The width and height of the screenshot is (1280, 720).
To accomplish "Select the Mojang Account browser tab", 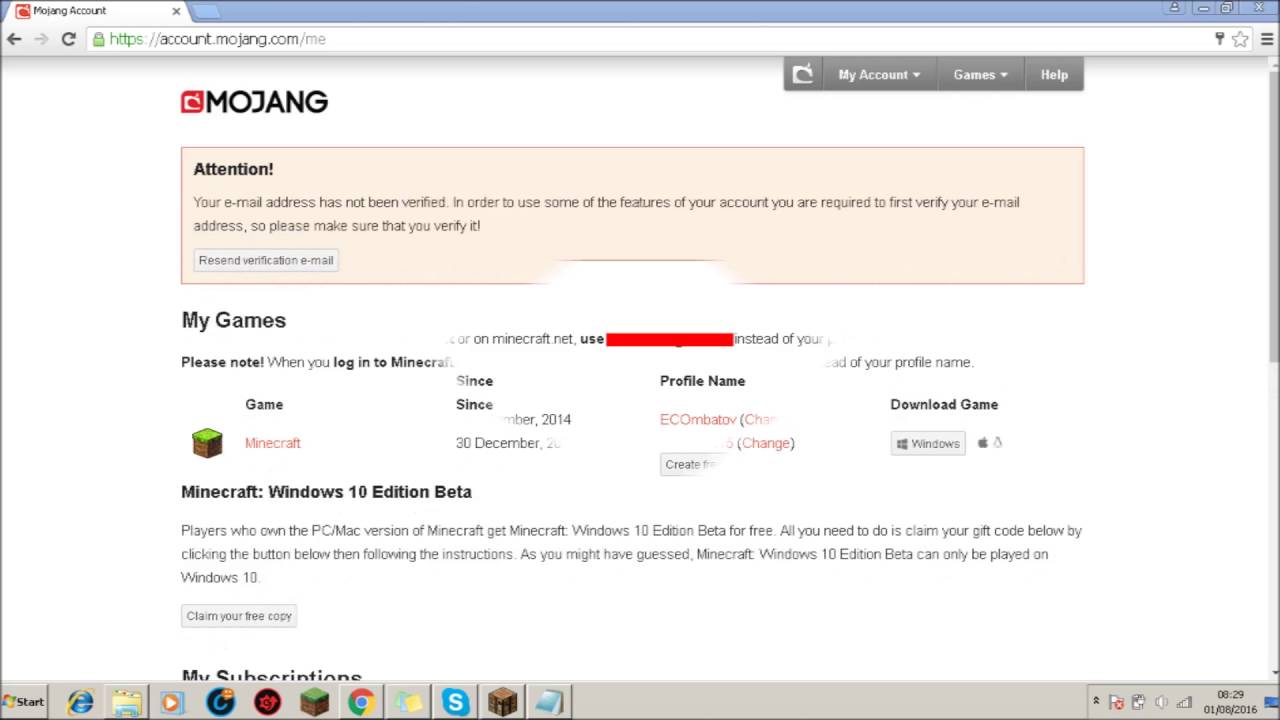I will [97, 11].
